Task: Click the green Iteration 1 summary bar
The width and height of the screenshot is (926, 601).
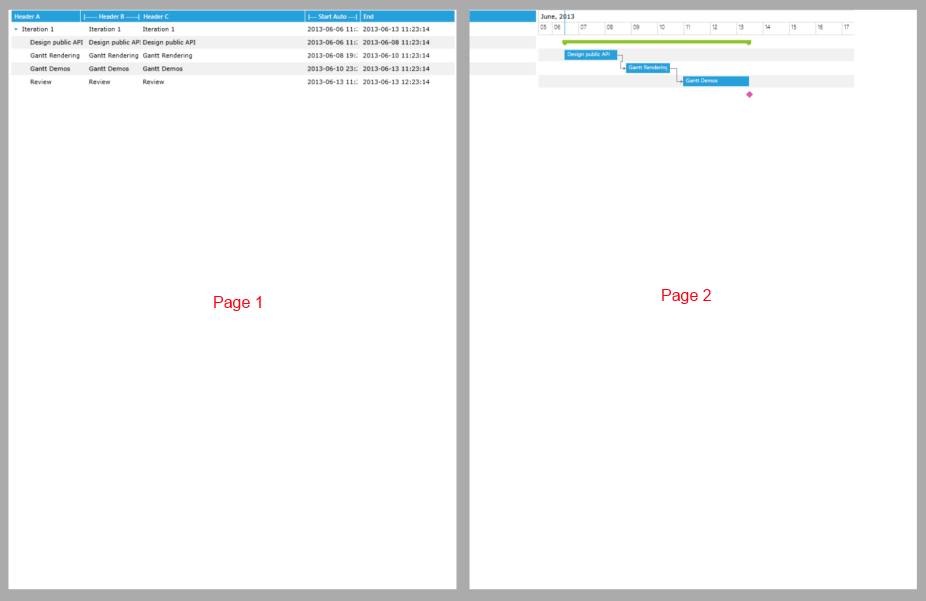Action: [x=655, y=42]
